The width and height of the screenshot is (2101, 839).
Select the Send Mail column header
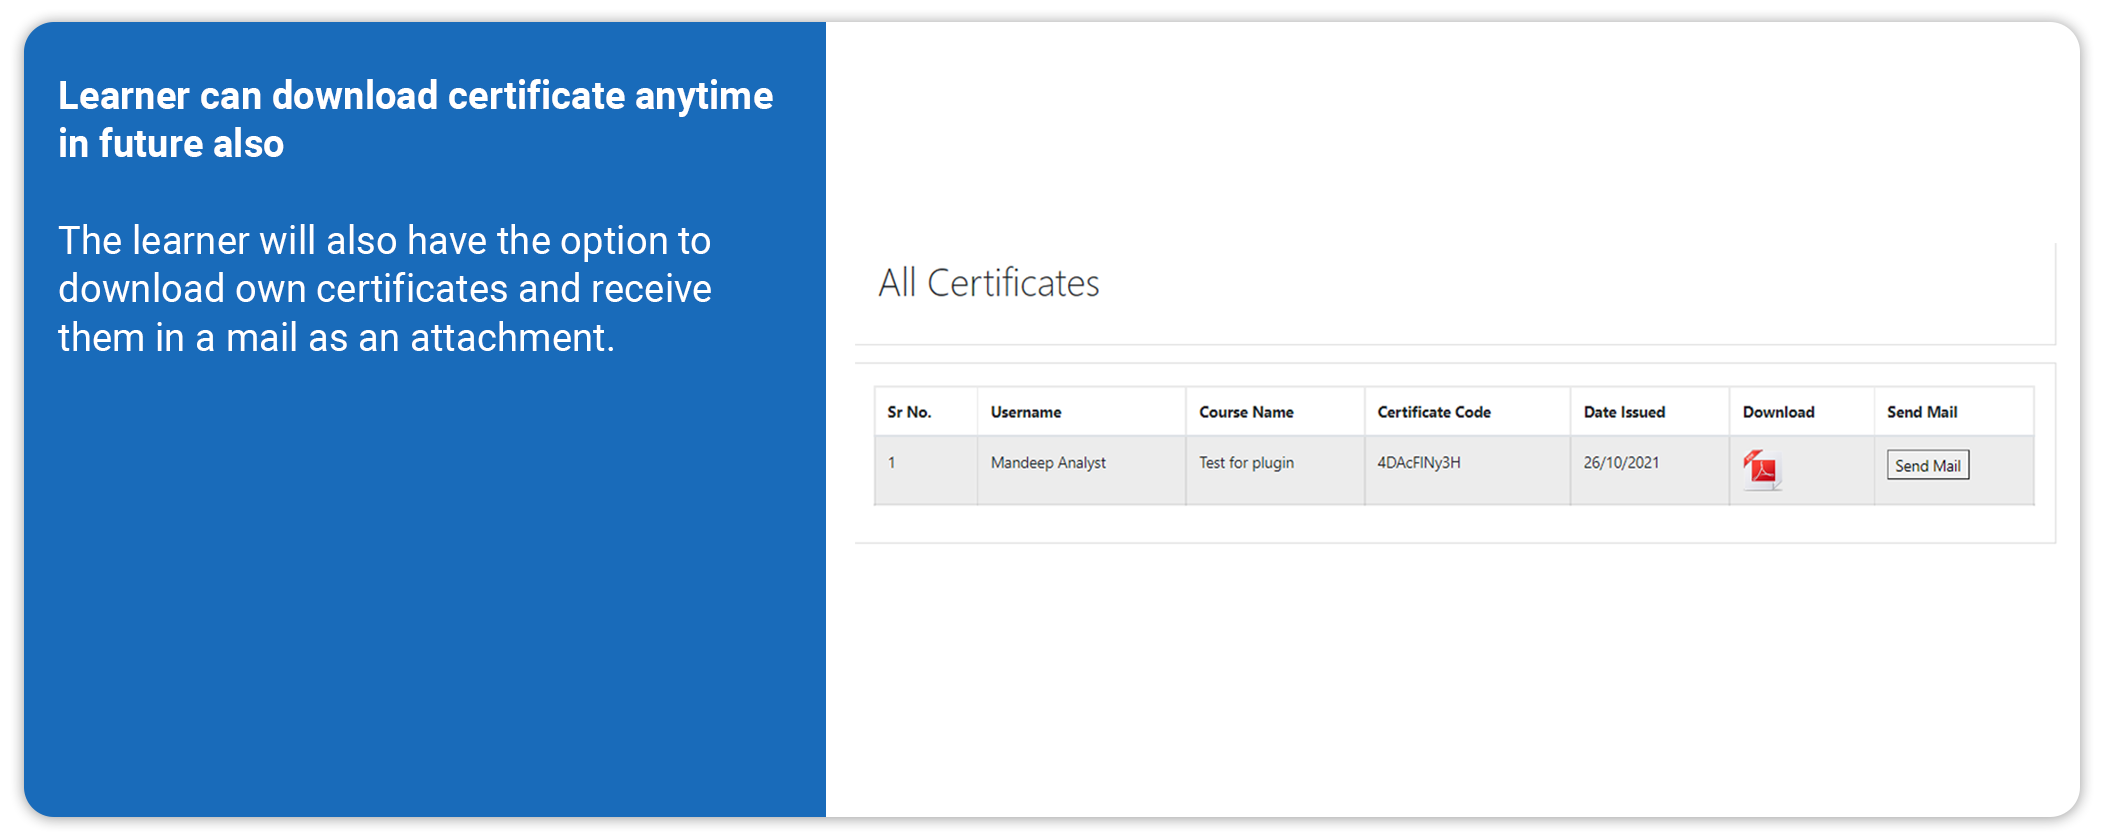[1921, 412]
